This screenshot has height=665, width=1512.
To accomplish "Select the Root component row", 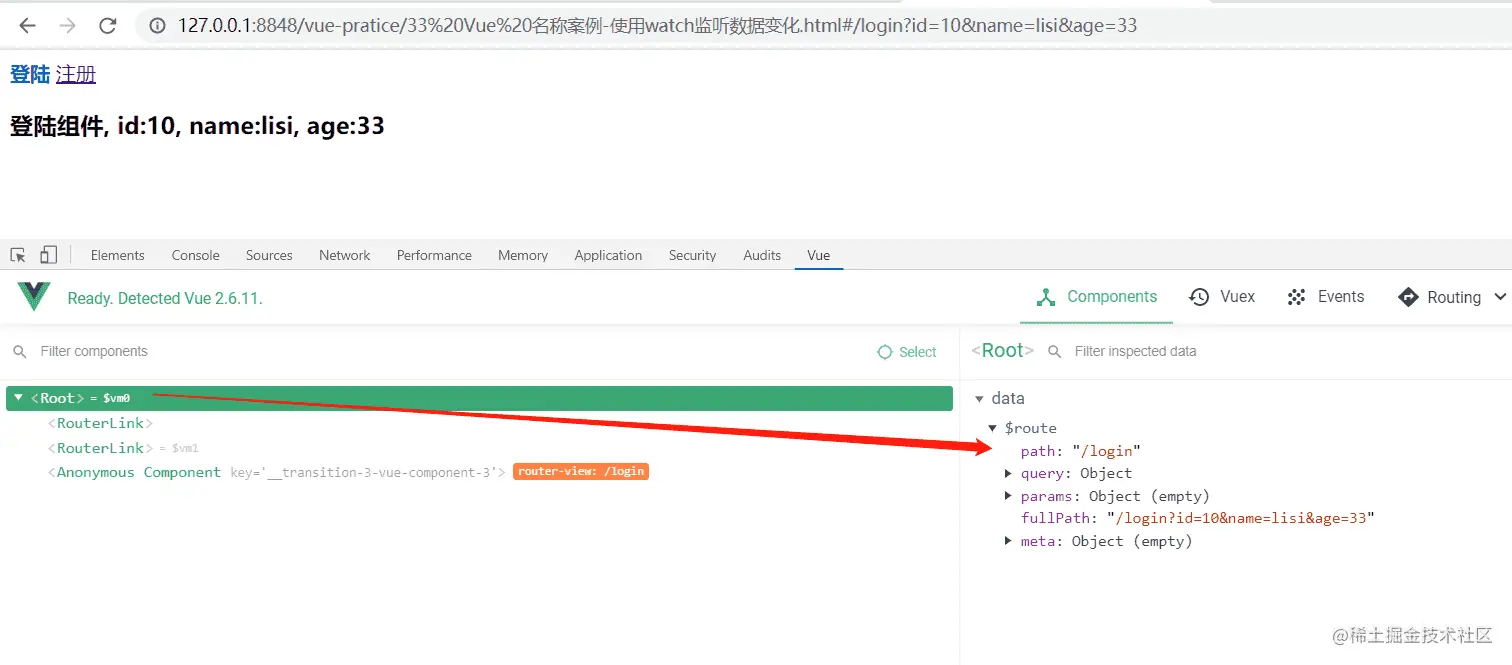I will click(x=479, y=398).
